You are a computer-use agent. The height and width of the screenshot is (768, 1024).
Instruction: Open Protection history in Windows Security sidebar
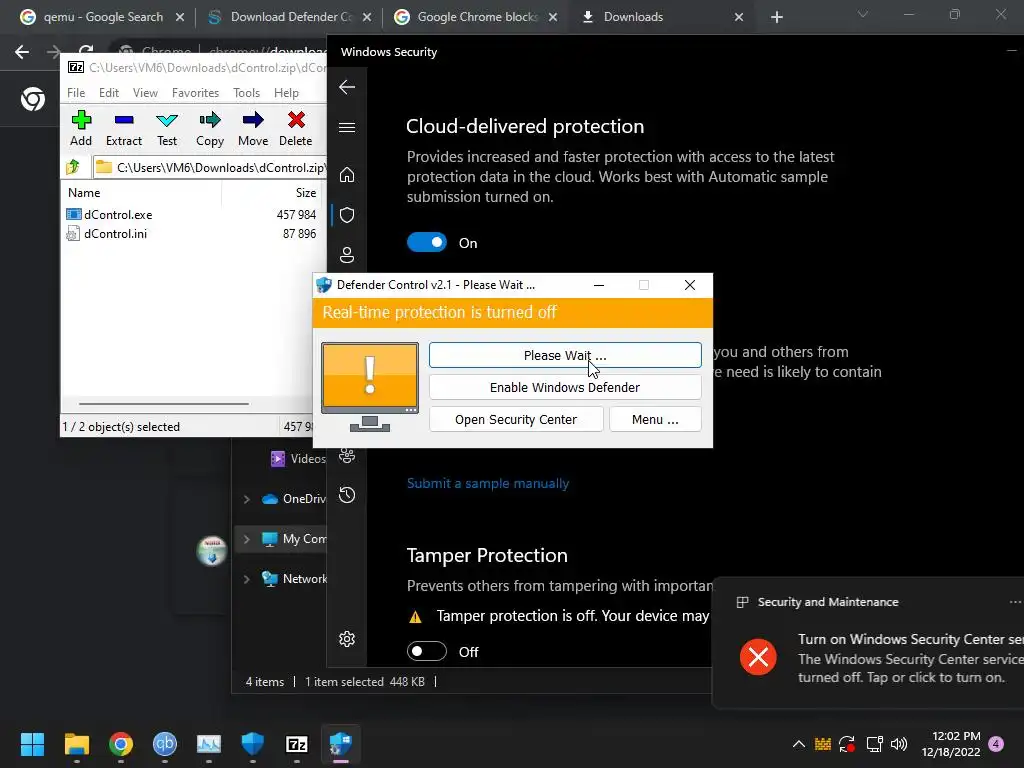pyautogui.click(x=347, y=495)
